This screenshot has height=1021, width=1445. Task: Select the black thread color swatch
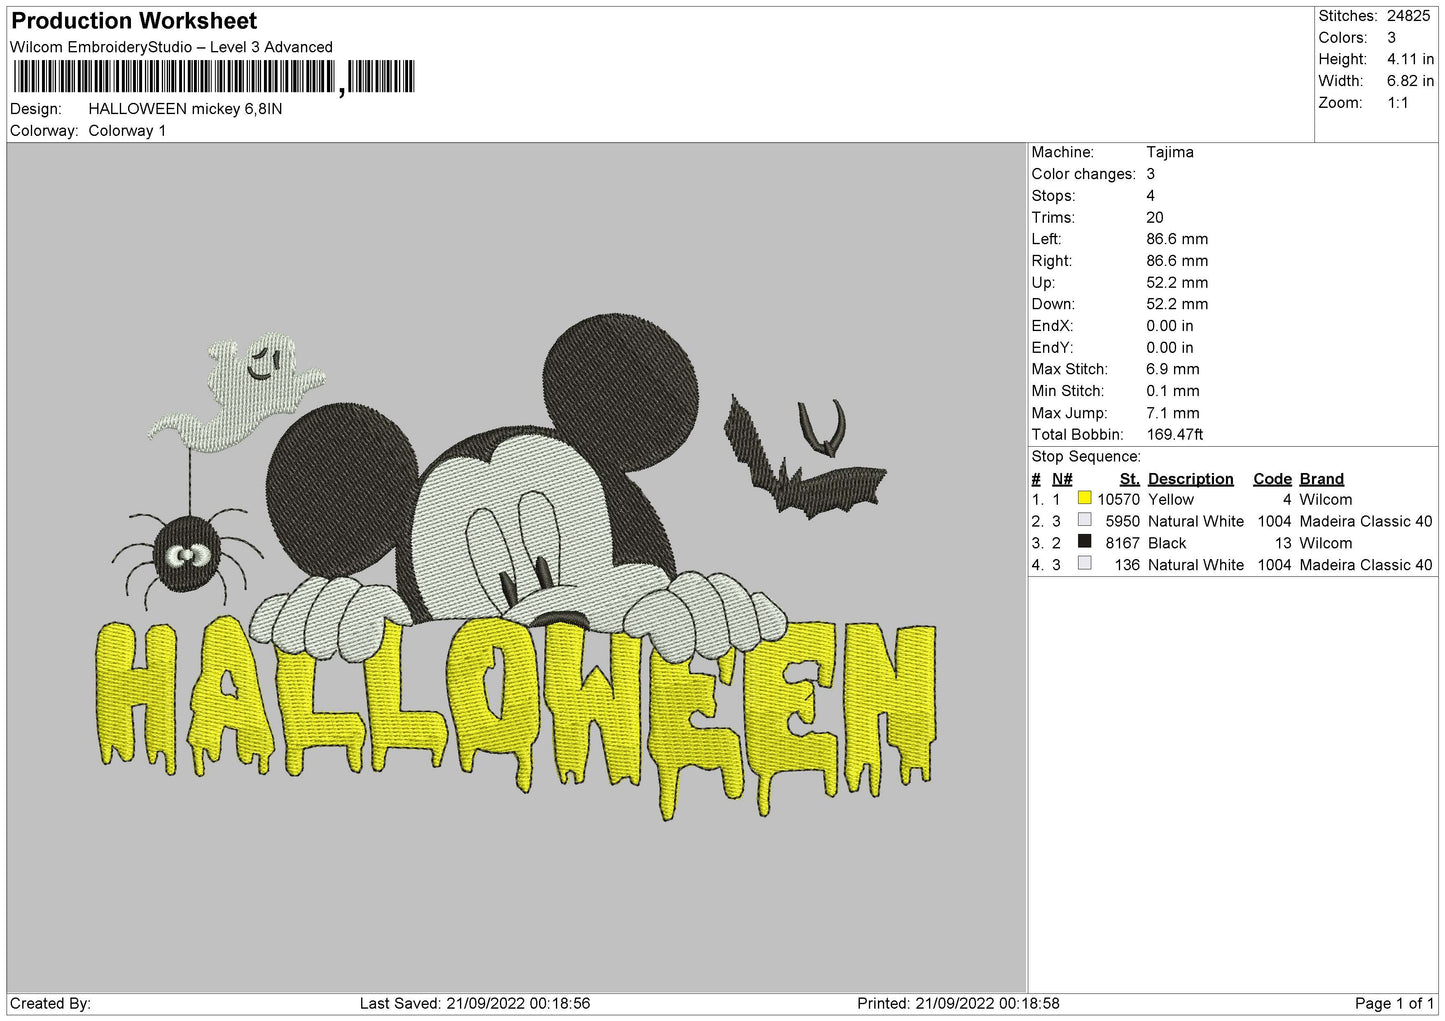pyautogui.click(x=1084, y=542)
